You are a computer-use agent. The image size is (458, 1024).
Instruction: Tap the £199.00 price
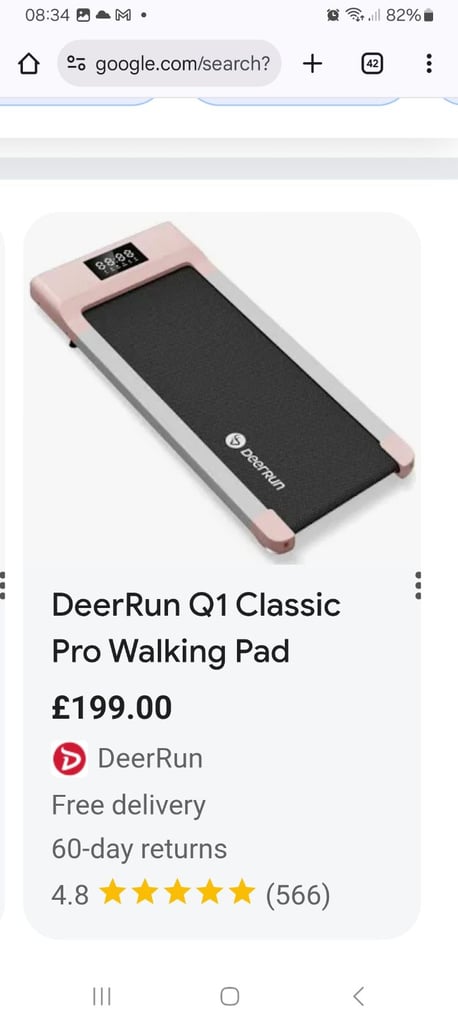pyautogui.click(x=112, y=709)
